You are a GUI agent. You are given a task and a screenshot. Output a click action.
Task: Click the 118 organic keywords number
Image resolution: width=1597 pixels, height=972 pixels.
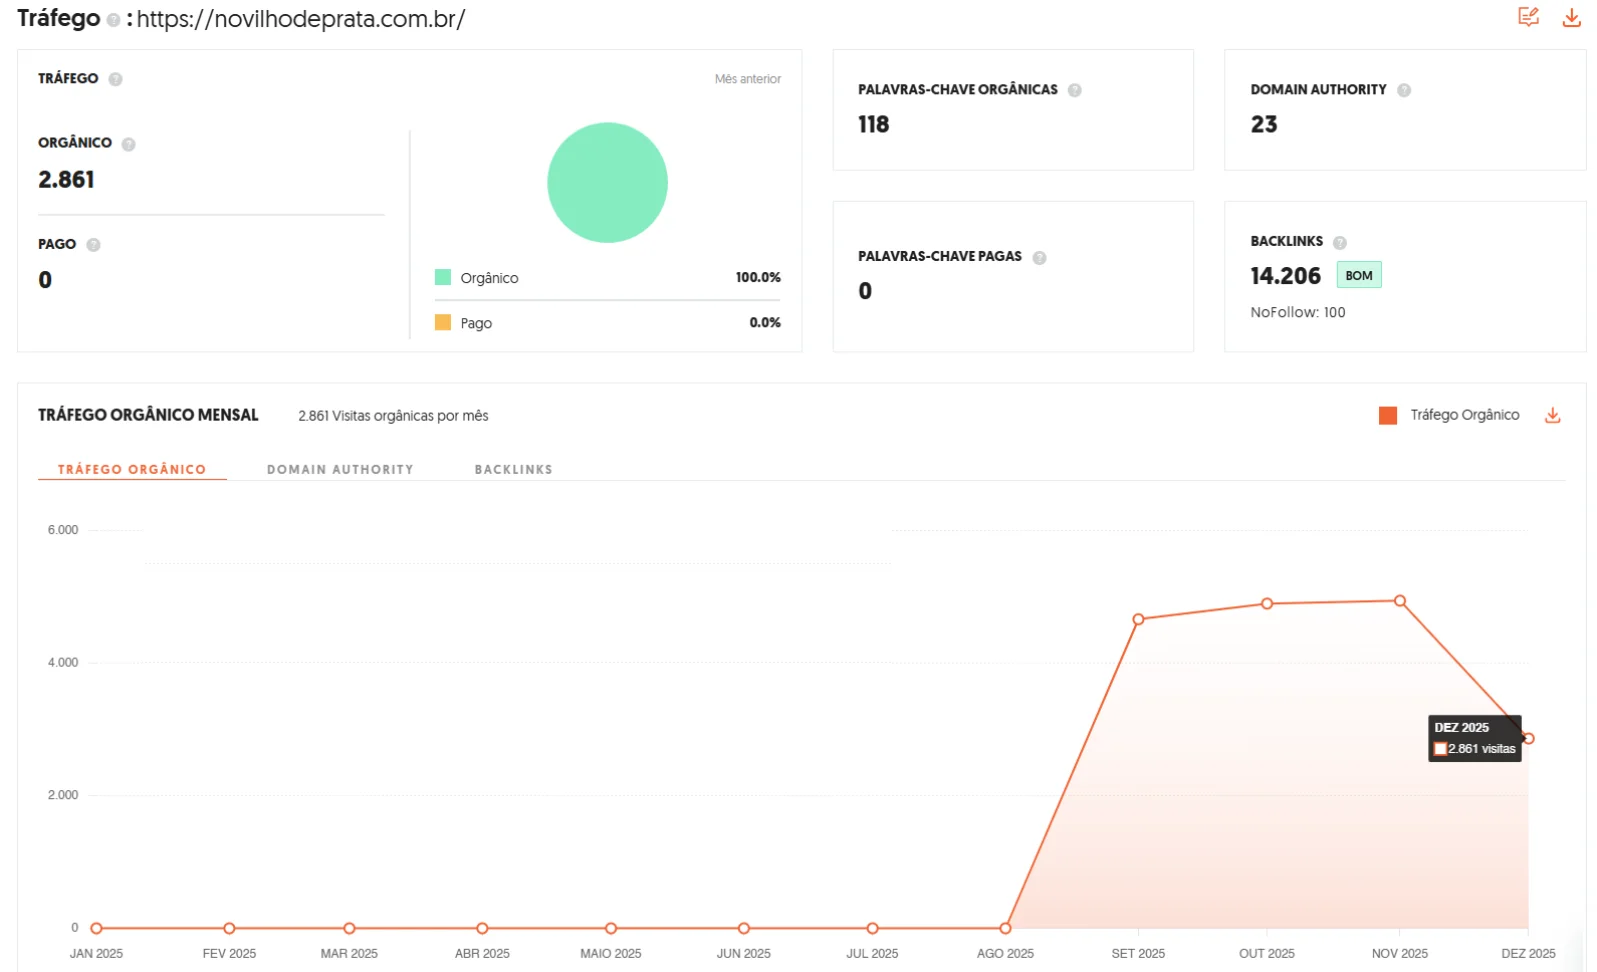pos(873,125)
